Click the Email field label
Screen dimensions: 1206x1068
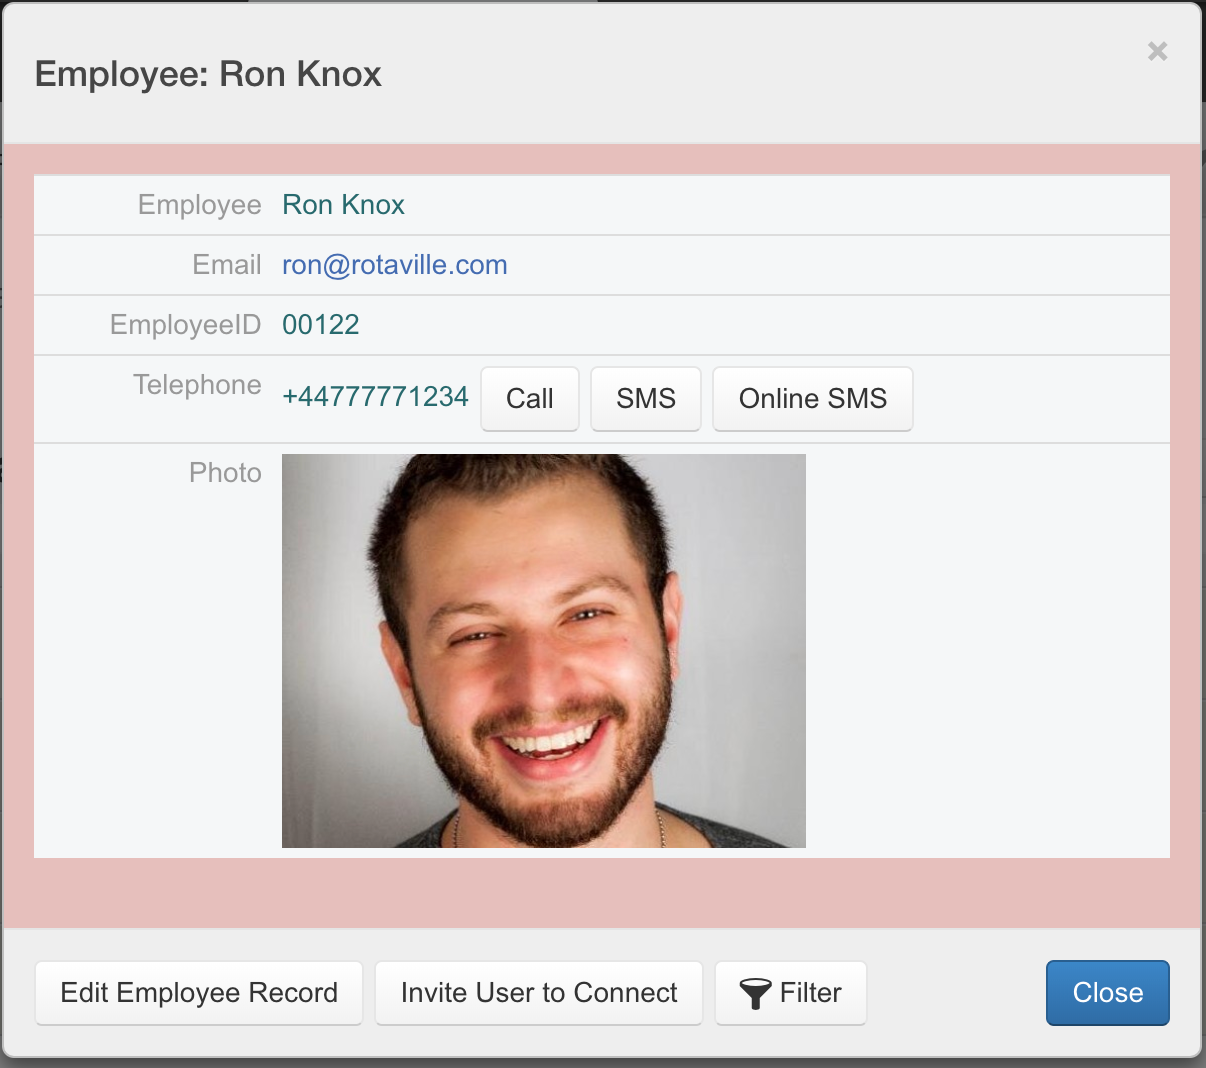click(226, 265)
